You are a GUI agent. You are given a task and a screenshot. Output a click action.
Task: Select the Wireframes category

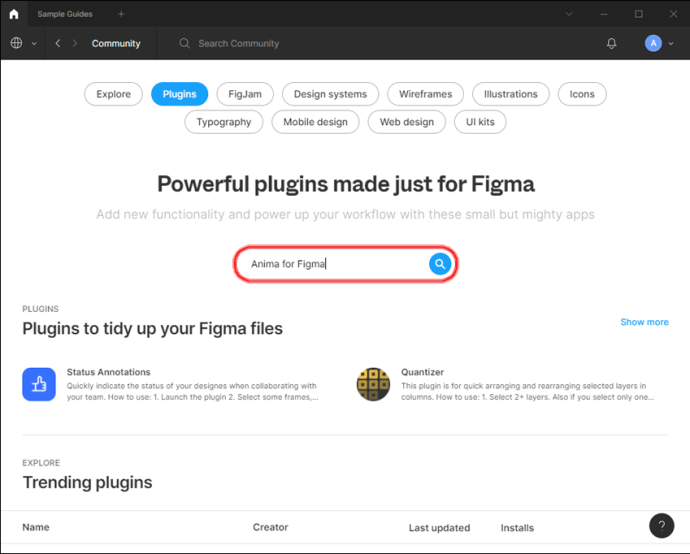[426, 94]
